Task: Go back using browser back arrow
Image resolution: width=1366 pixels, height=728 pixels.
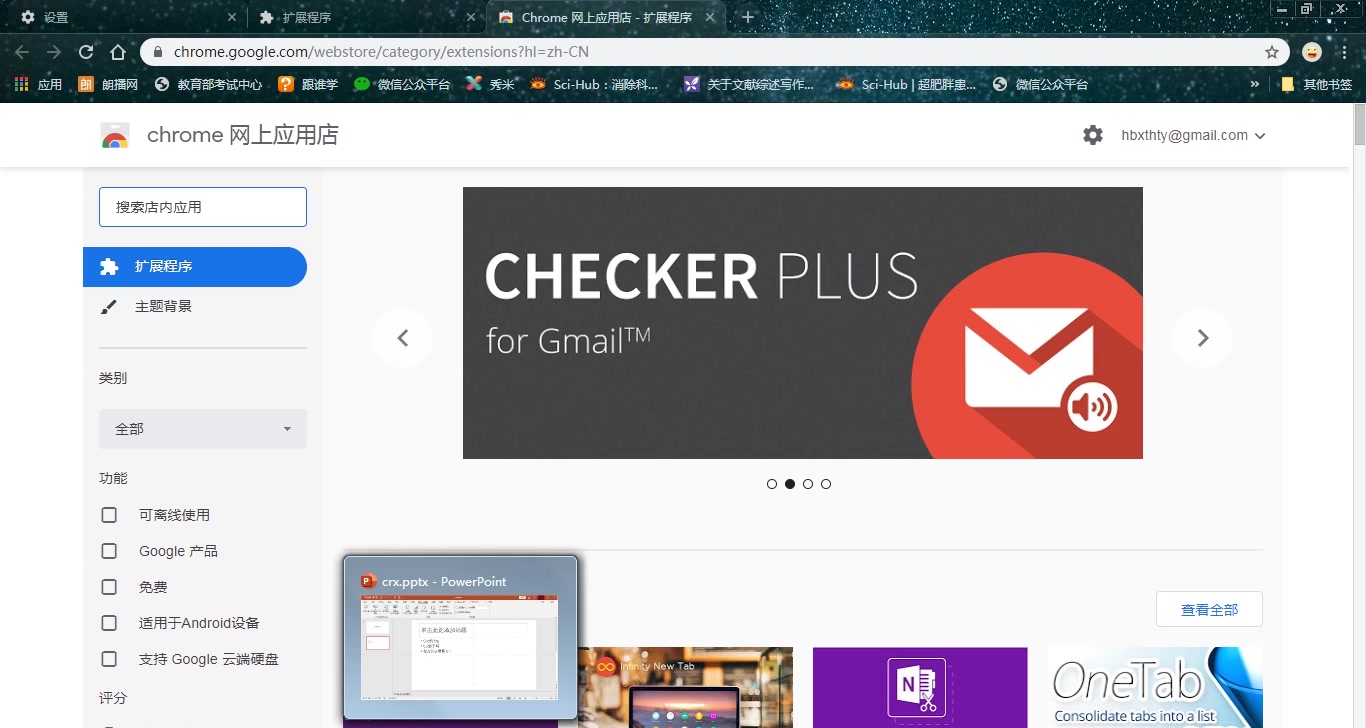Action: 22,52
